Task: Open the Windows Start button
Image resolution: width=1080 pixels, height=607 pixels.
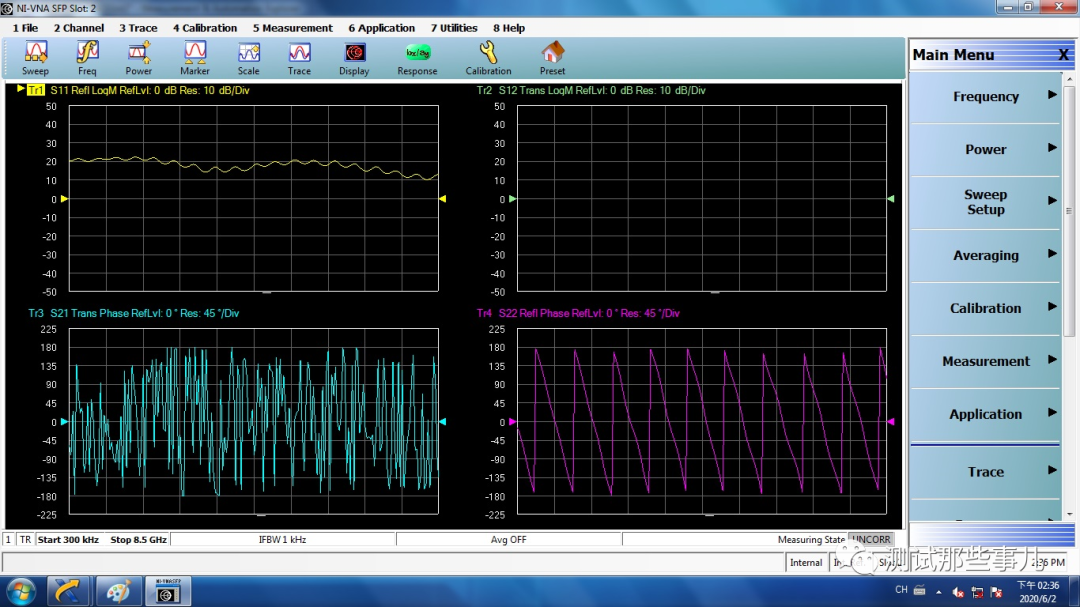Action: (21, 592)
